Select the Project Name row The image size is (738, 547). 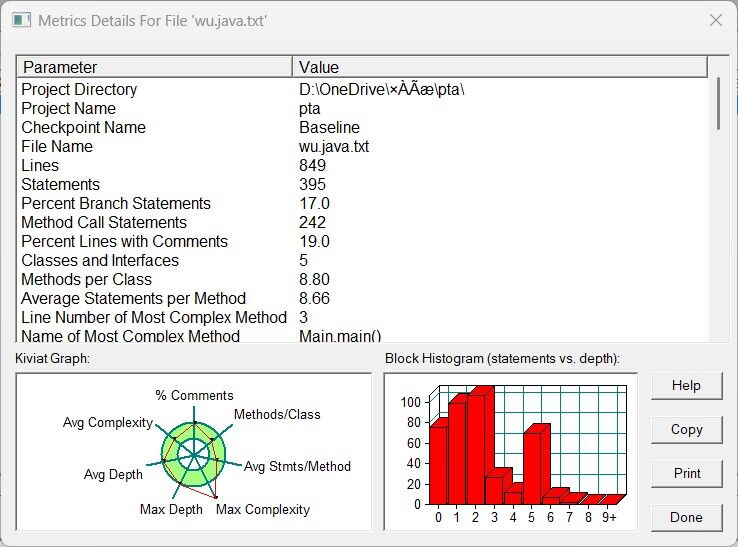(362, 108)
